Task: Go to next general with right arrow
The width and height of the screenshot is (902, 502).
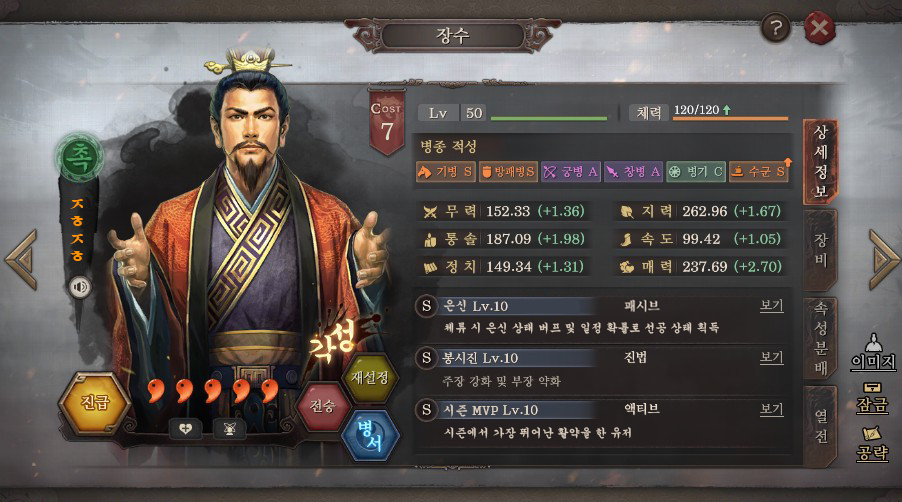Action: 882,259
